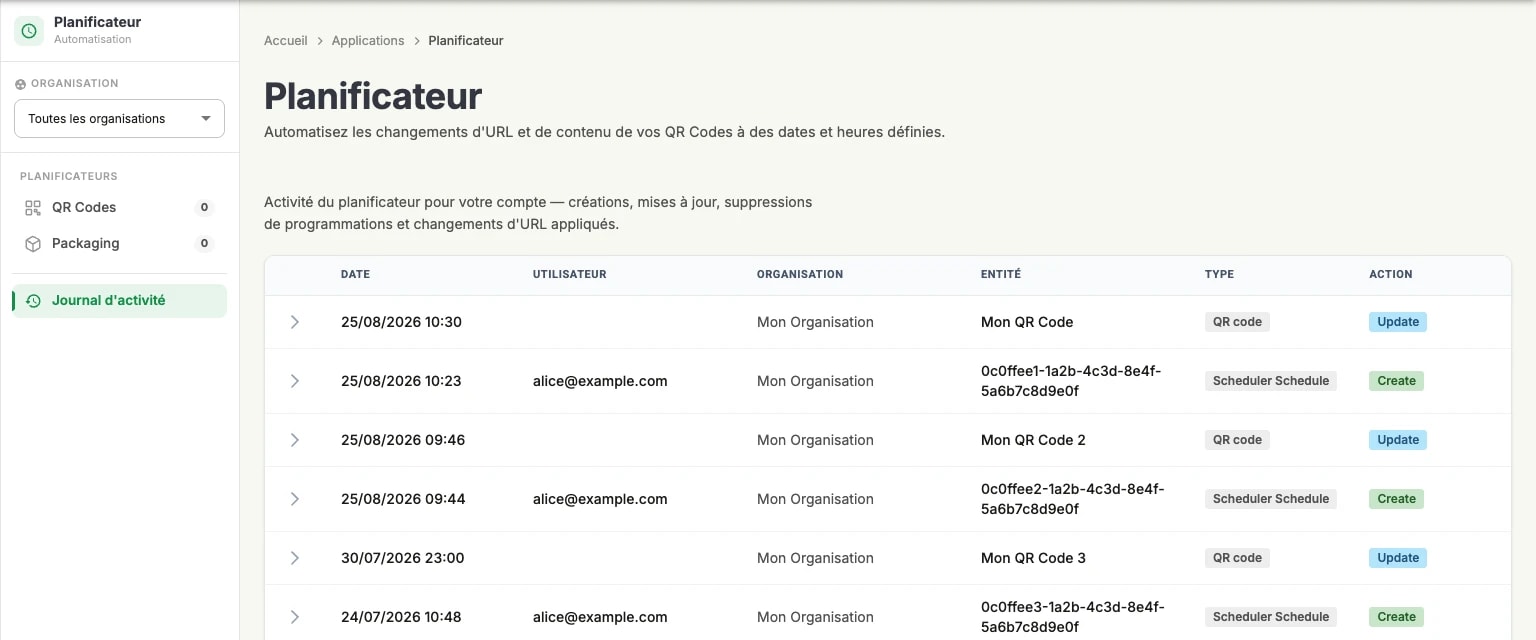Click the Scheduler Schedule tag at 09:44
1536x640 pixels.
point(1271,499)
